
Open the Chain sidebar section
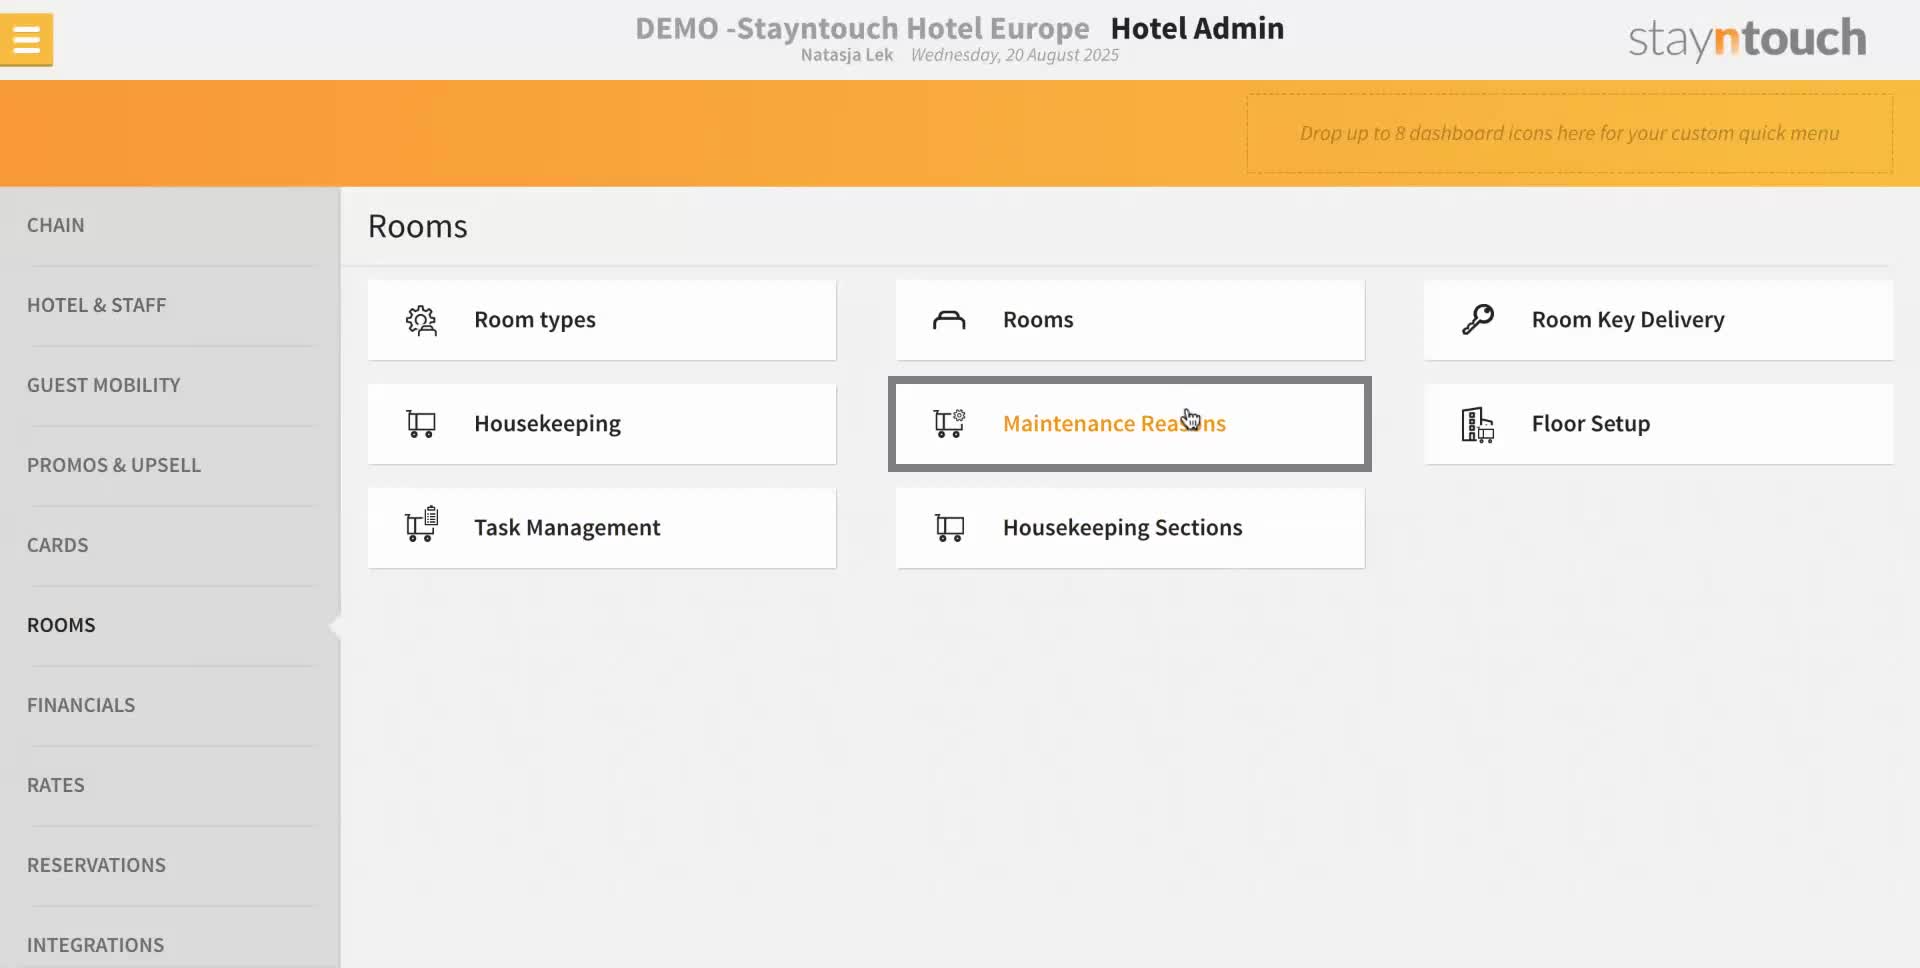click(x=170, y=226)
